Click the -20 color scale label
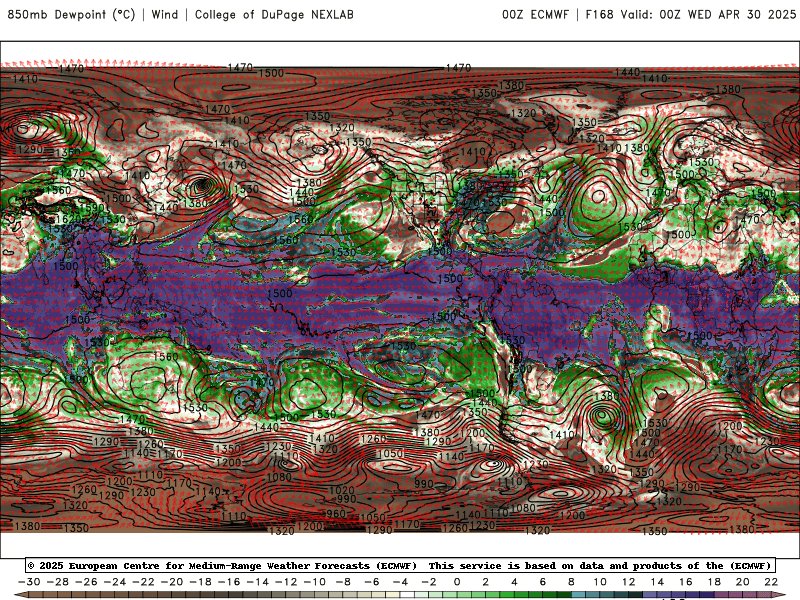The height and width of the screenshot is (600, 800). coord(172,582)
